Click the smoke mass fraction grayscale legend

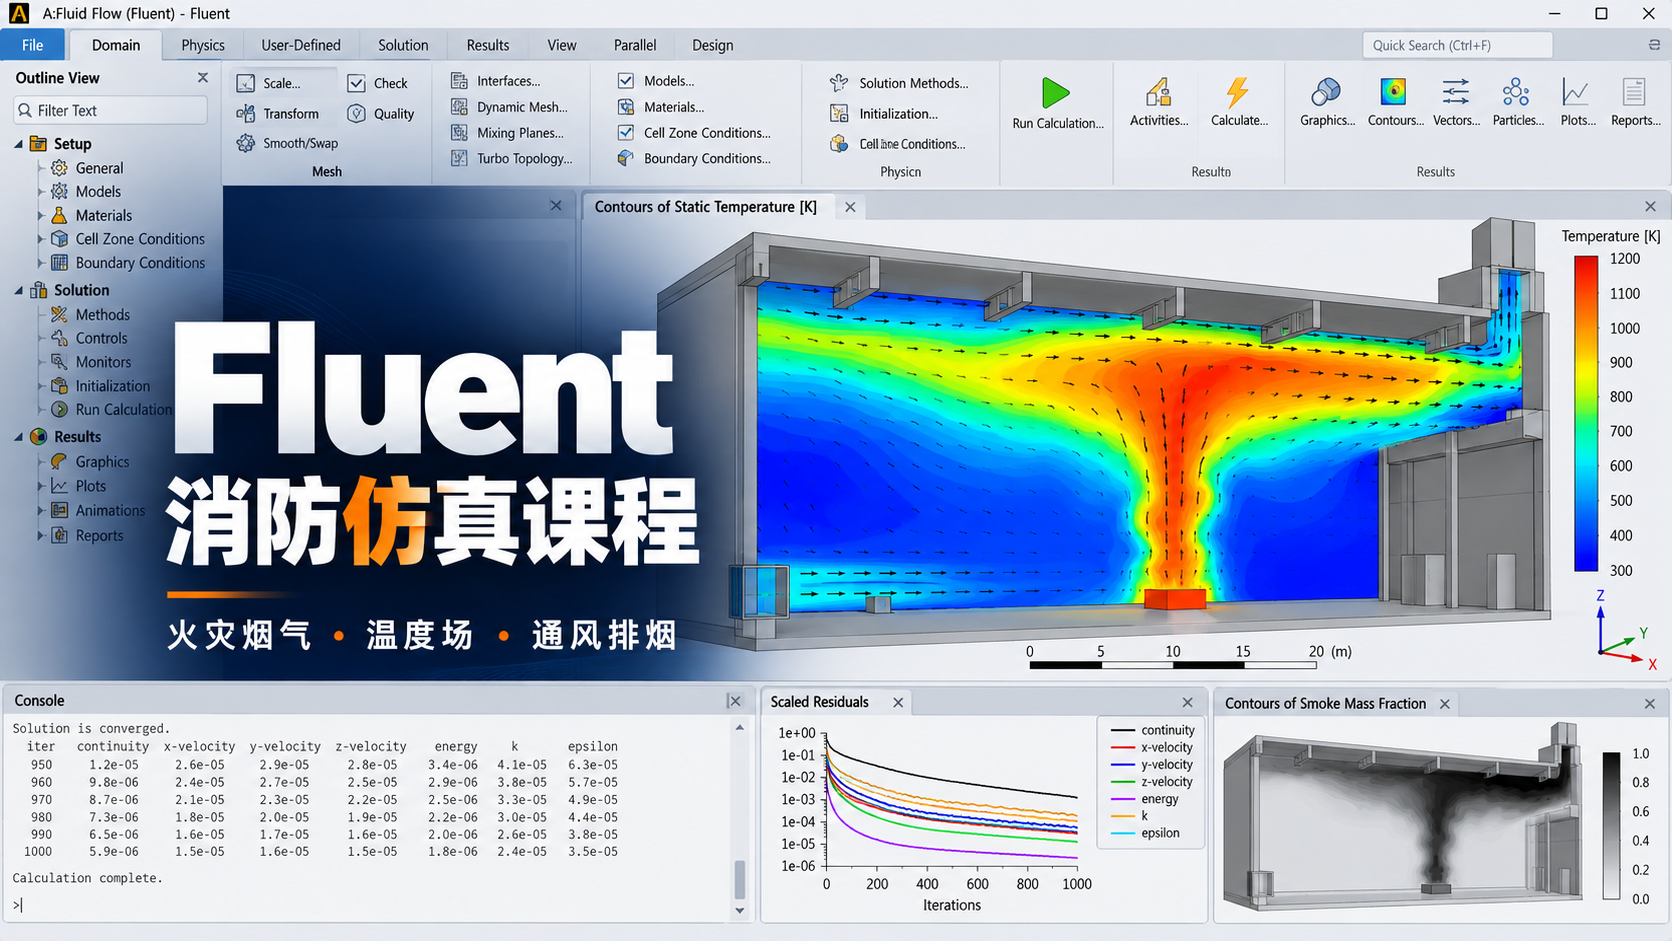pyautogui.click(x=1611, y=826)
